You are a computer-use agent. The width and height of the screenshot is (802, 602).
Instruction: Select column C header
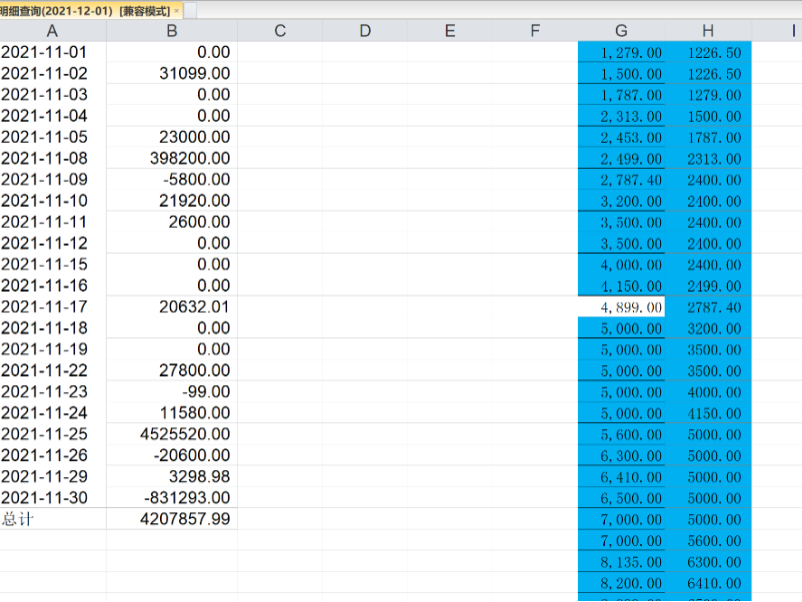point(280,31)
